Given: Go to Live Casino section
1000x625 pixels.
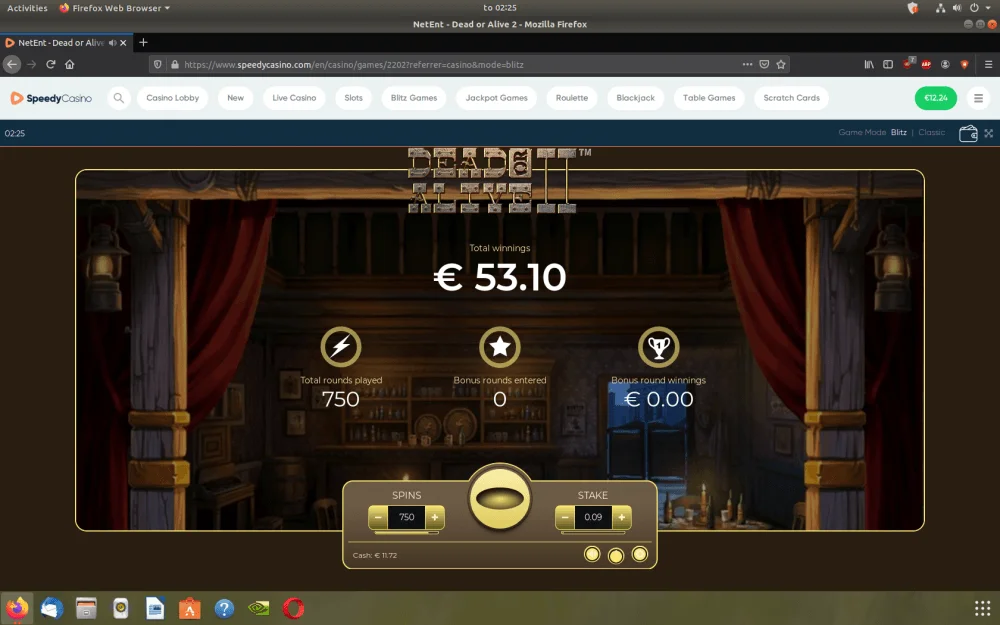Looking at the screenshot, I should pyautogui.click(x=294, y=98).
